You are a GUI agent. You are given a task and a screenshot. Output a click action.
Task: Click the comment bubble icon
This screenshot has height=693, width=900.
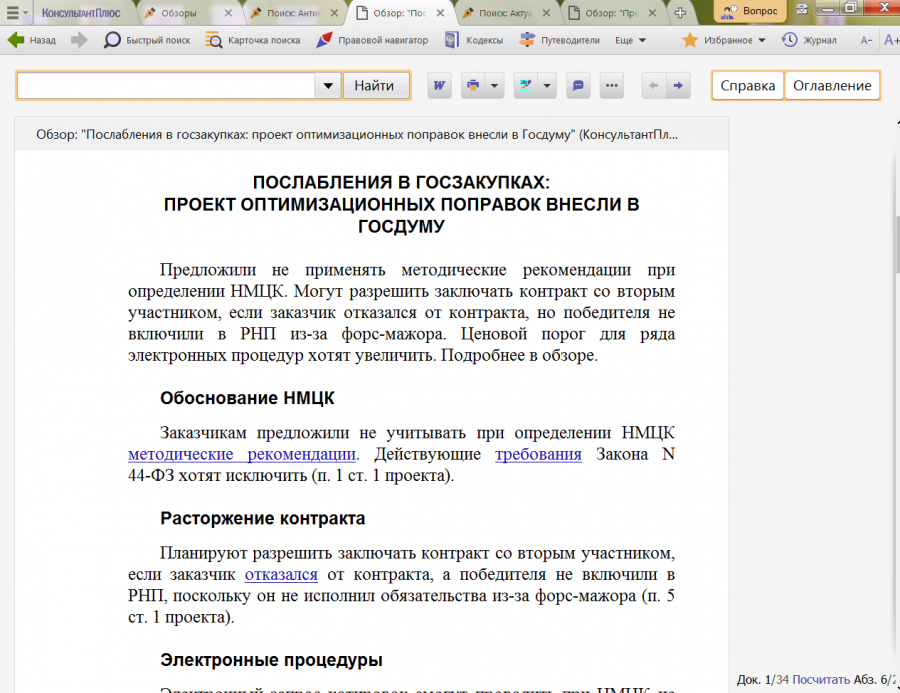tap(578, 86)
